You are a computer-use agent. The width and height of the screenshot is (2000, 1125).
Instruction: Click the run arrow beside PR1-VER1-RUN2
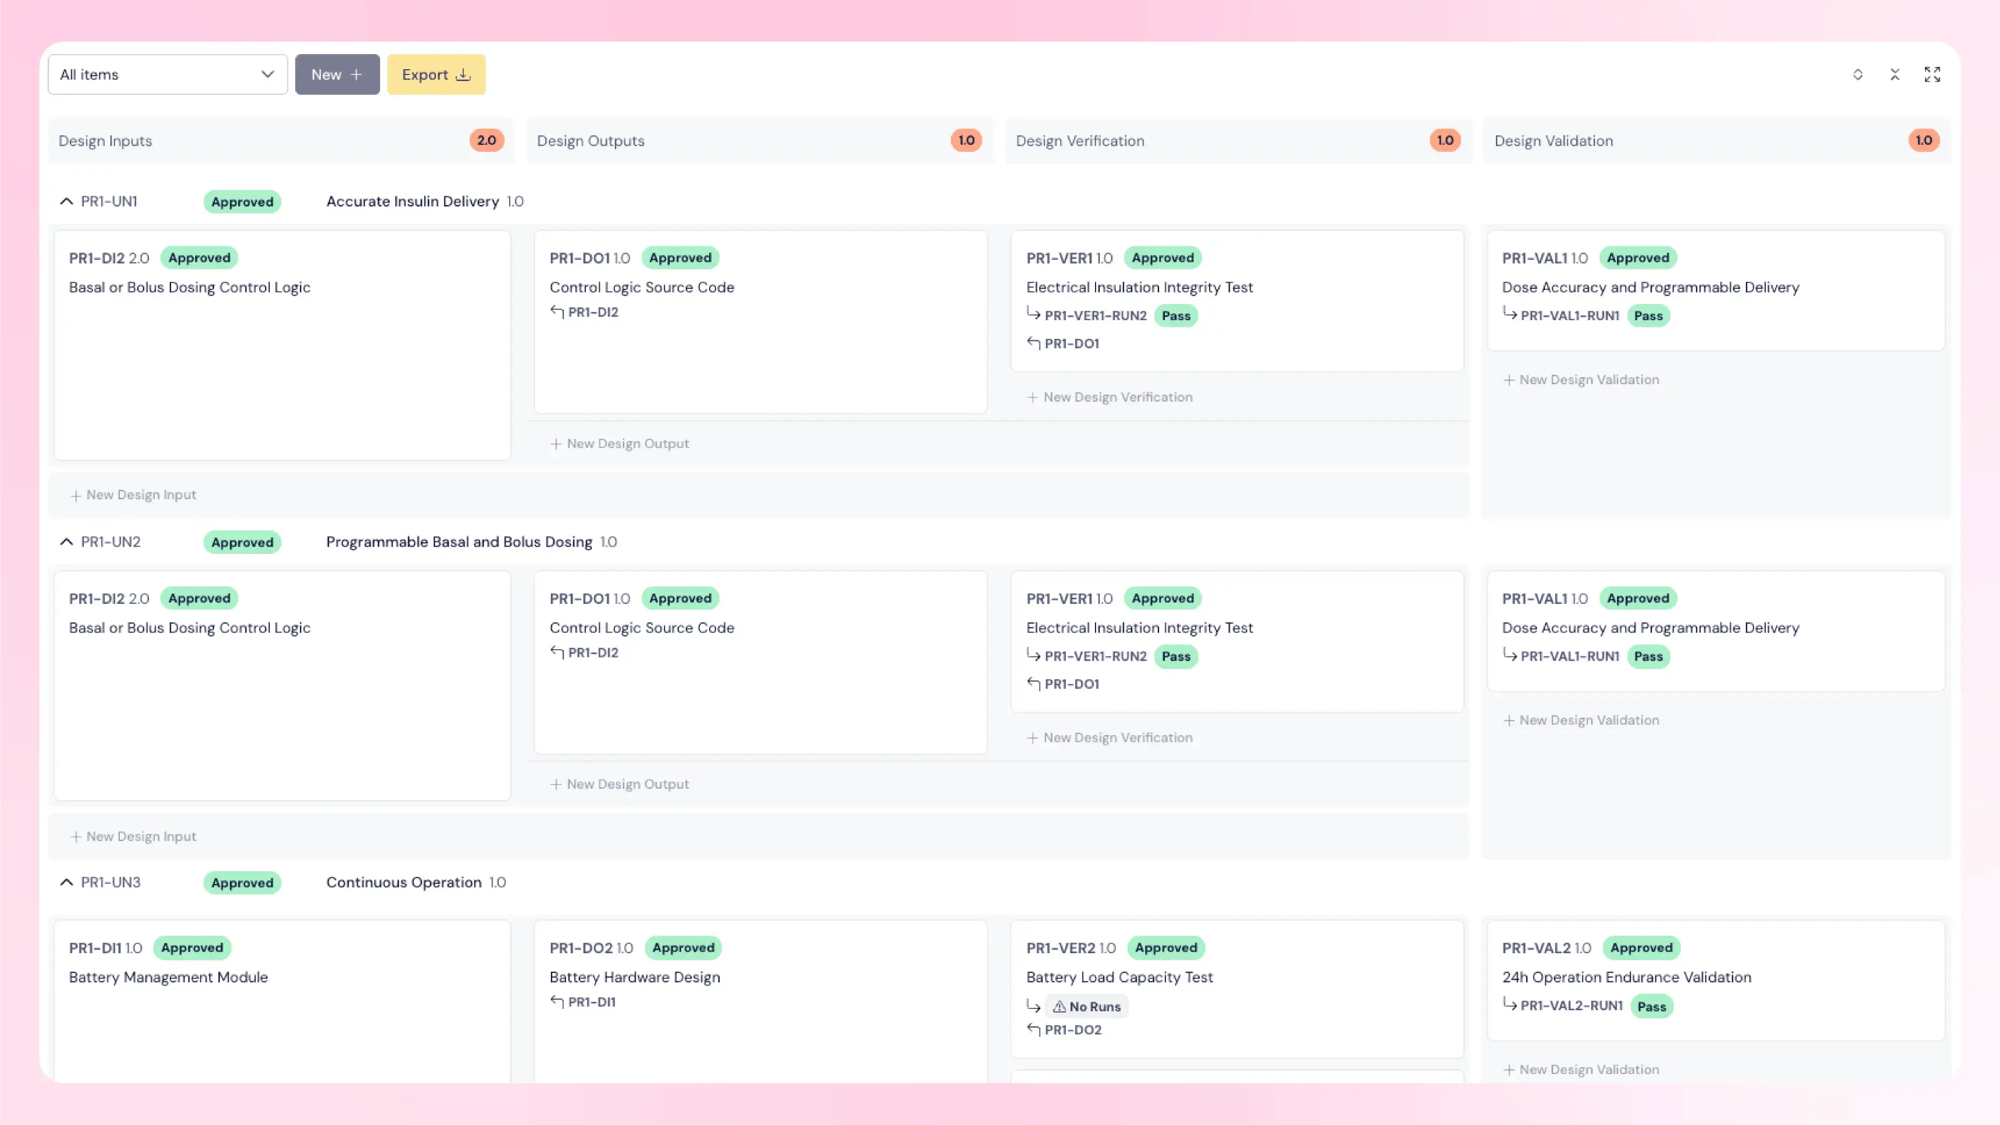(1033, 315)
